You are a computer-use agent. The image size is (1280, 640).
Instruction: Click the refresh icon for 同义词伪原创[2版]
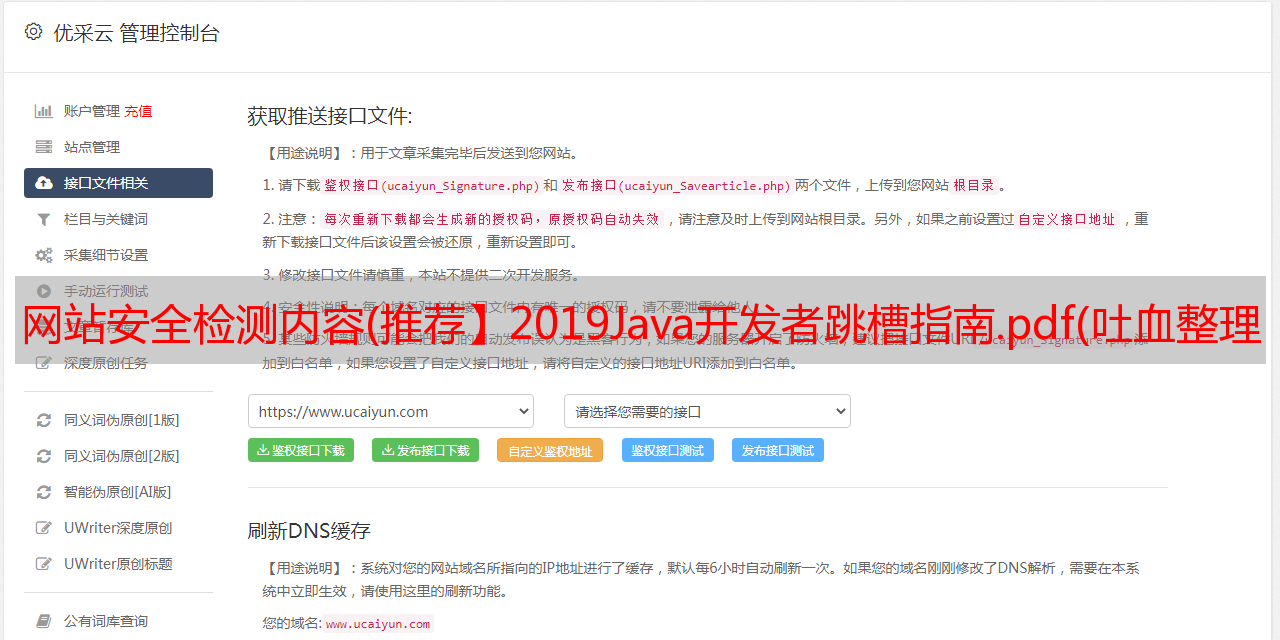pos(44,456)
